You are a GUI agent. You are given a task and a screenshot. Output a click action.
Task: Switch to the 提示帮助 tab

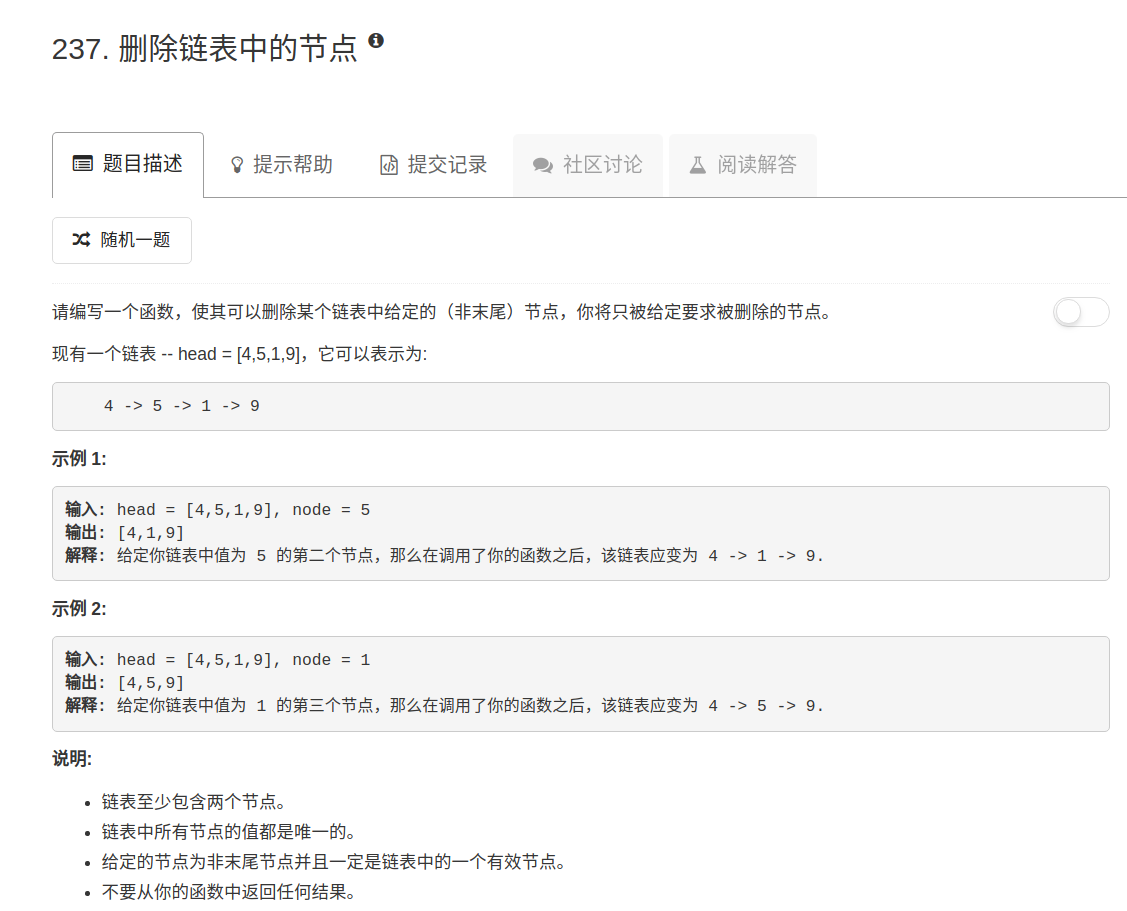281,165
